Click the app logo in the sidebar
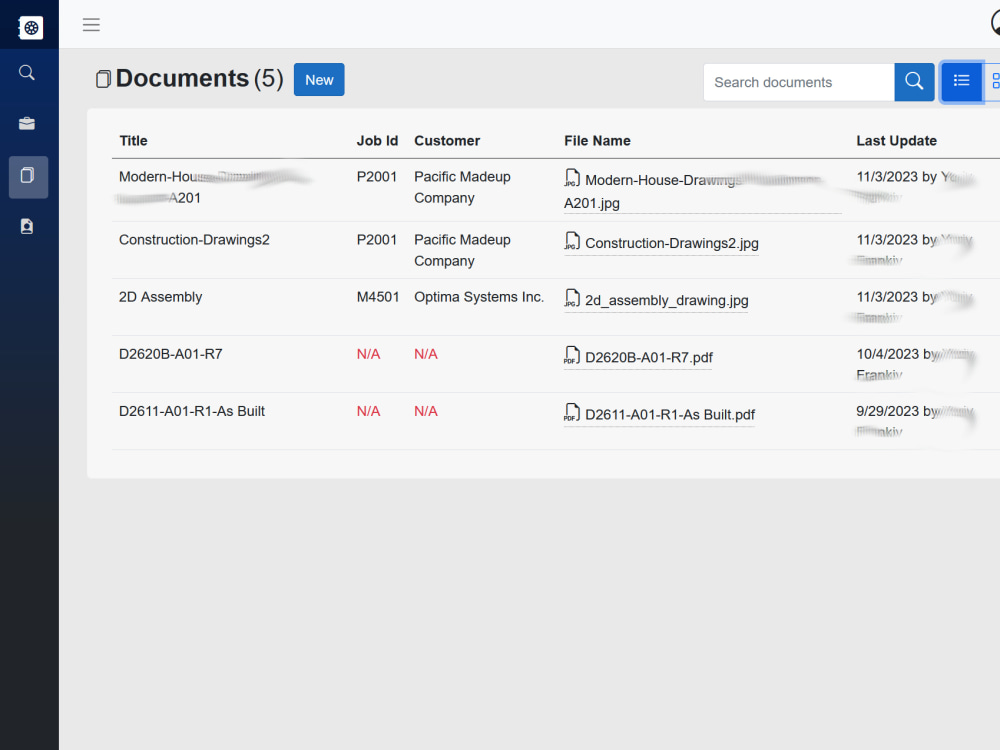 (x=30, y=27)
